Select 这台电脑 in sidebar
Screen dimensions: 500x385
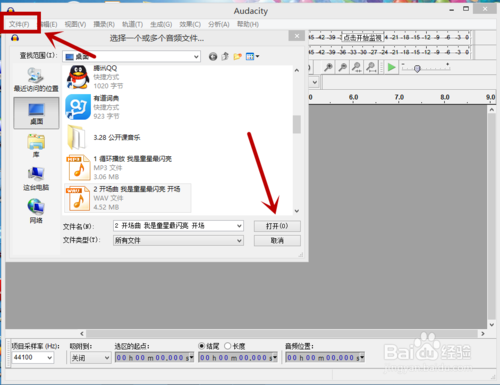point(36,179)
